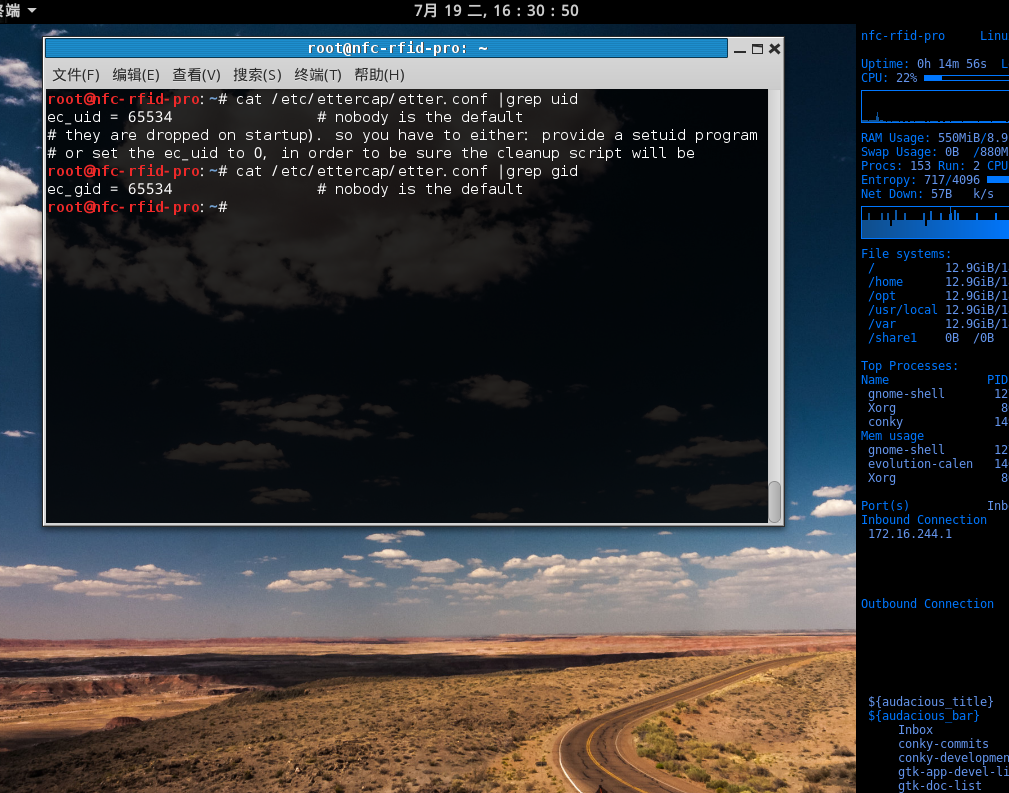Click the ${audacious_title} text
The image size is (1009, 793).
coord(930,702)
